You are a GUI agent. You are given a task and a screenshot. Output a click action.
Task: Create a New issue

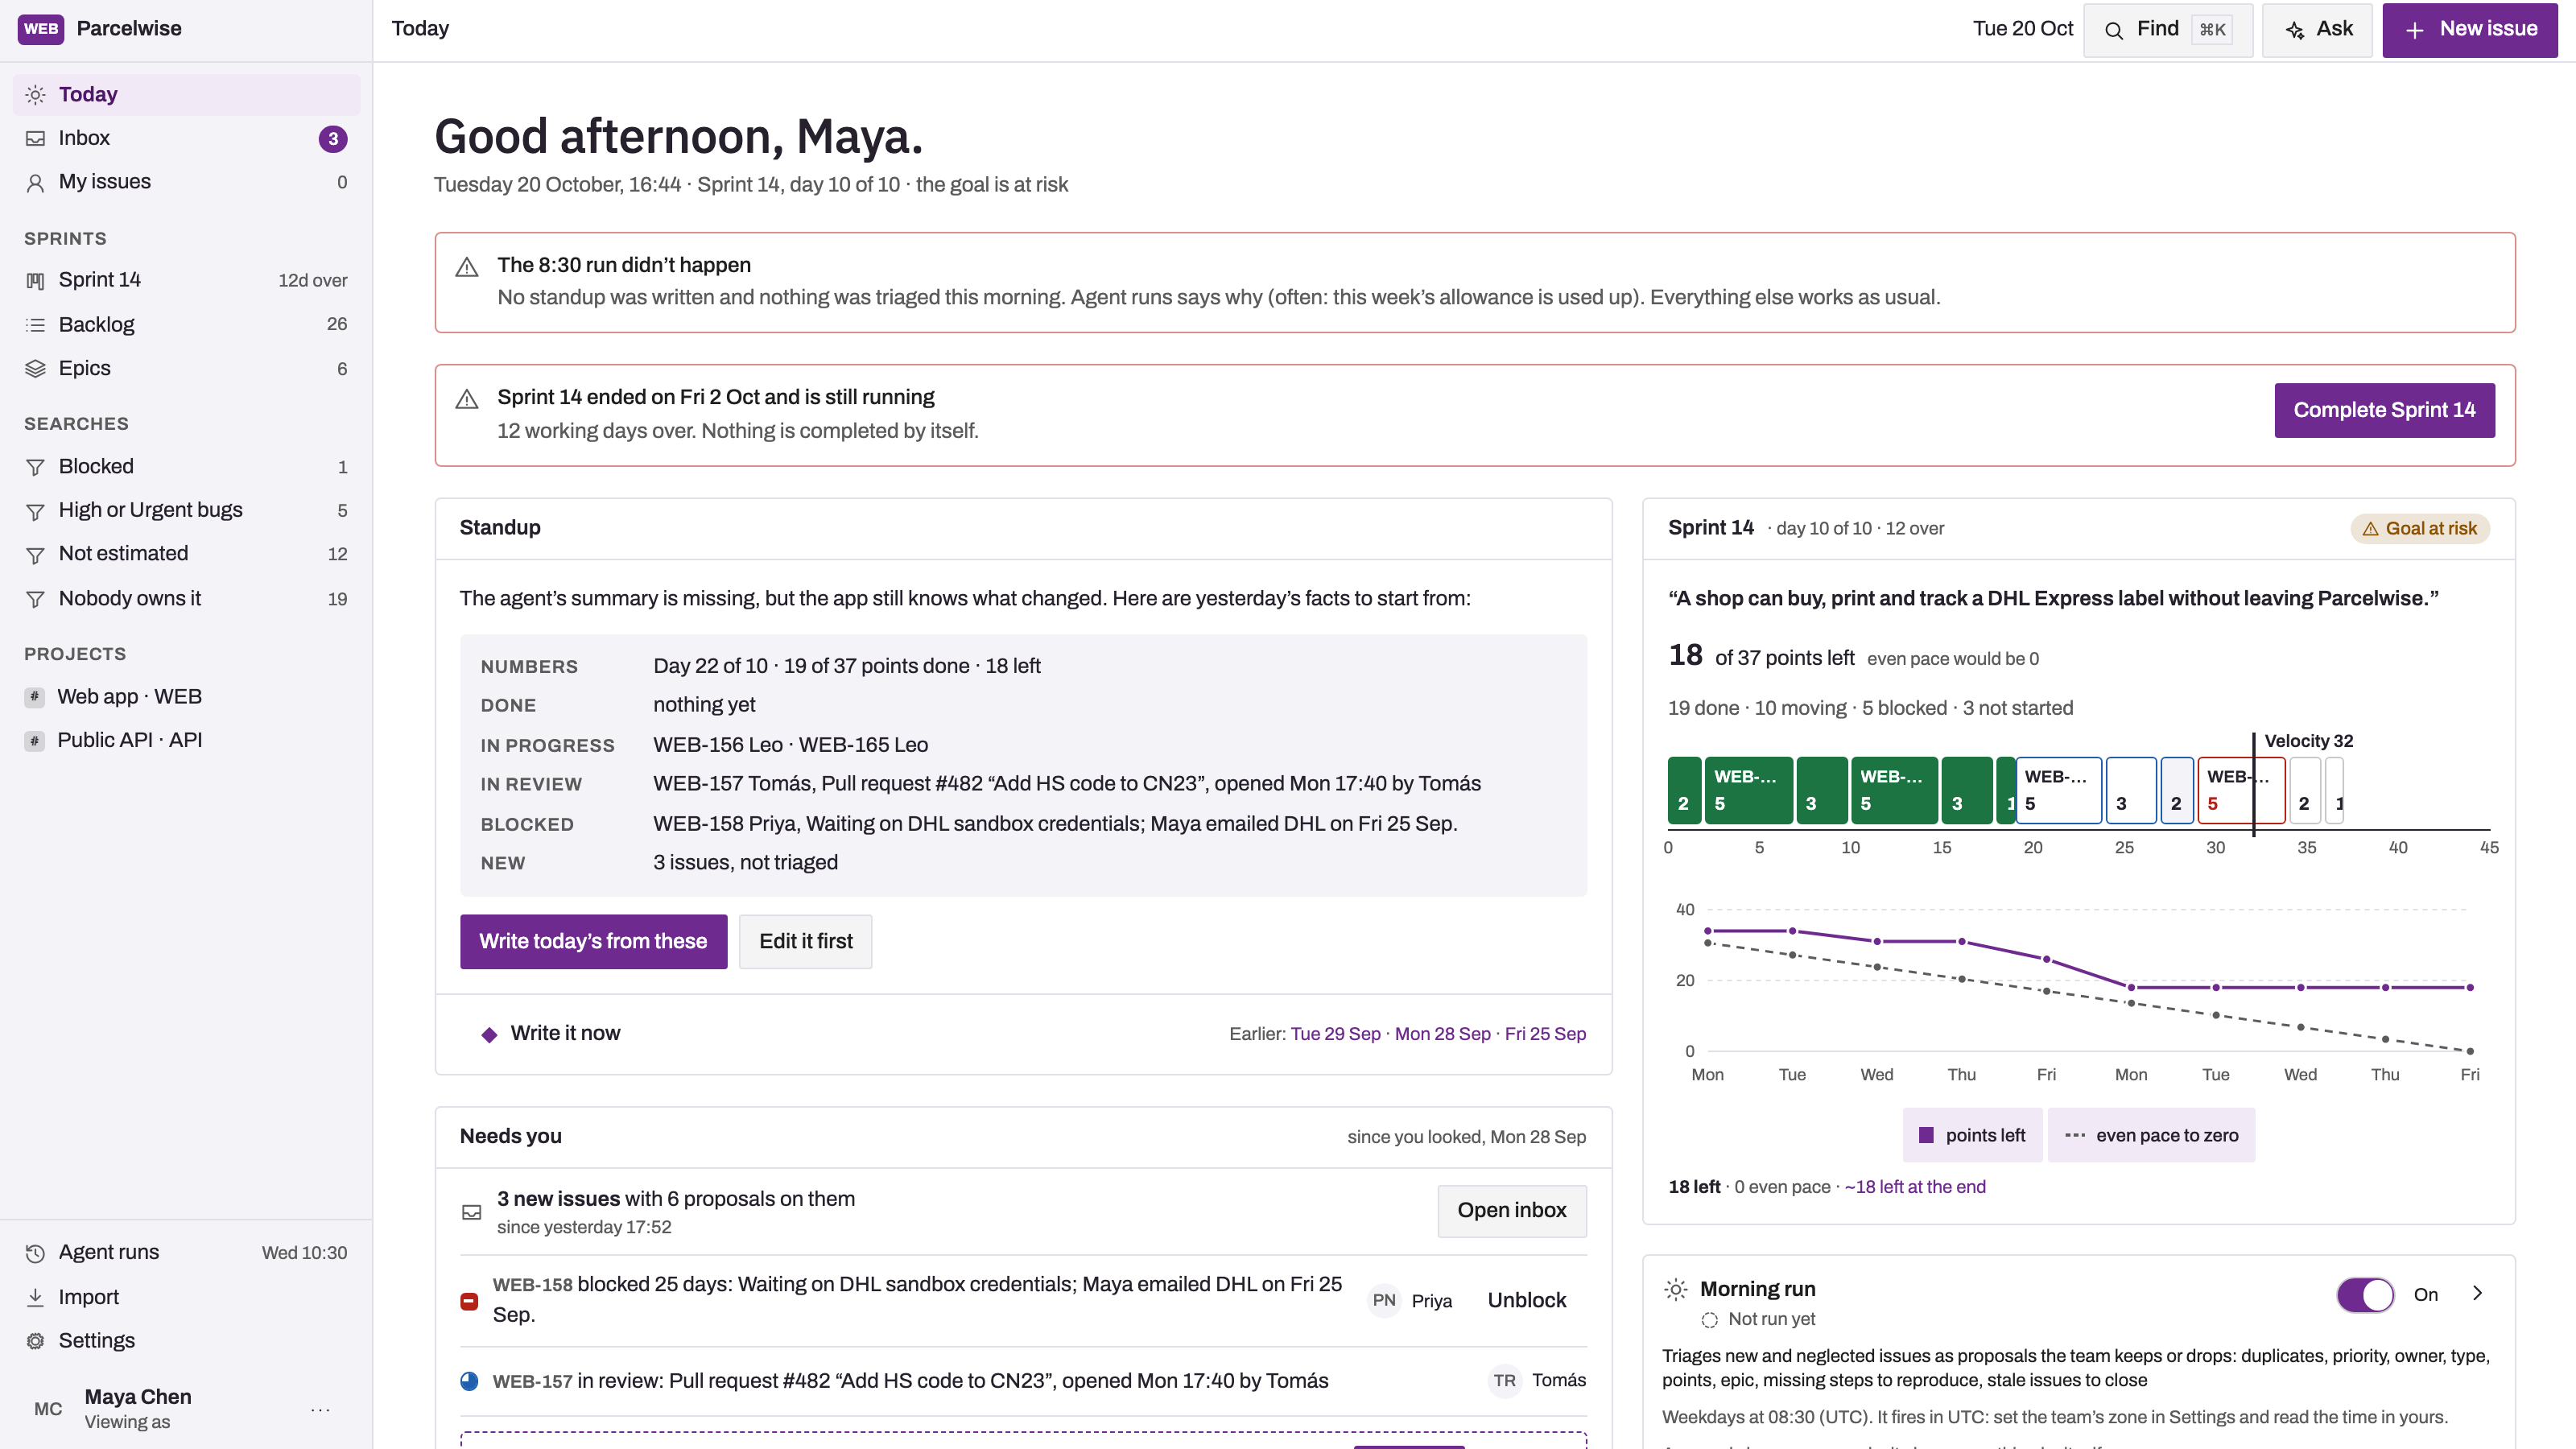[x=2470, y=30]
